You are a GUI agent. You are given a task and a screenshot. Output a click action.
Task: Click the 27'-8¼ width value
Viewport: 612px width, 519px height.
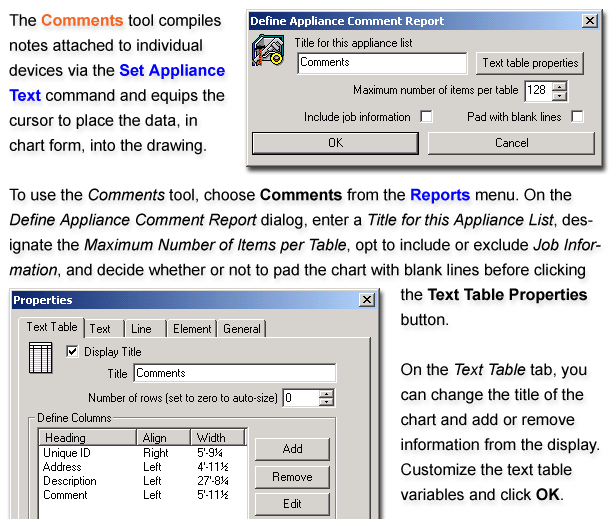[x=213, y=481]
